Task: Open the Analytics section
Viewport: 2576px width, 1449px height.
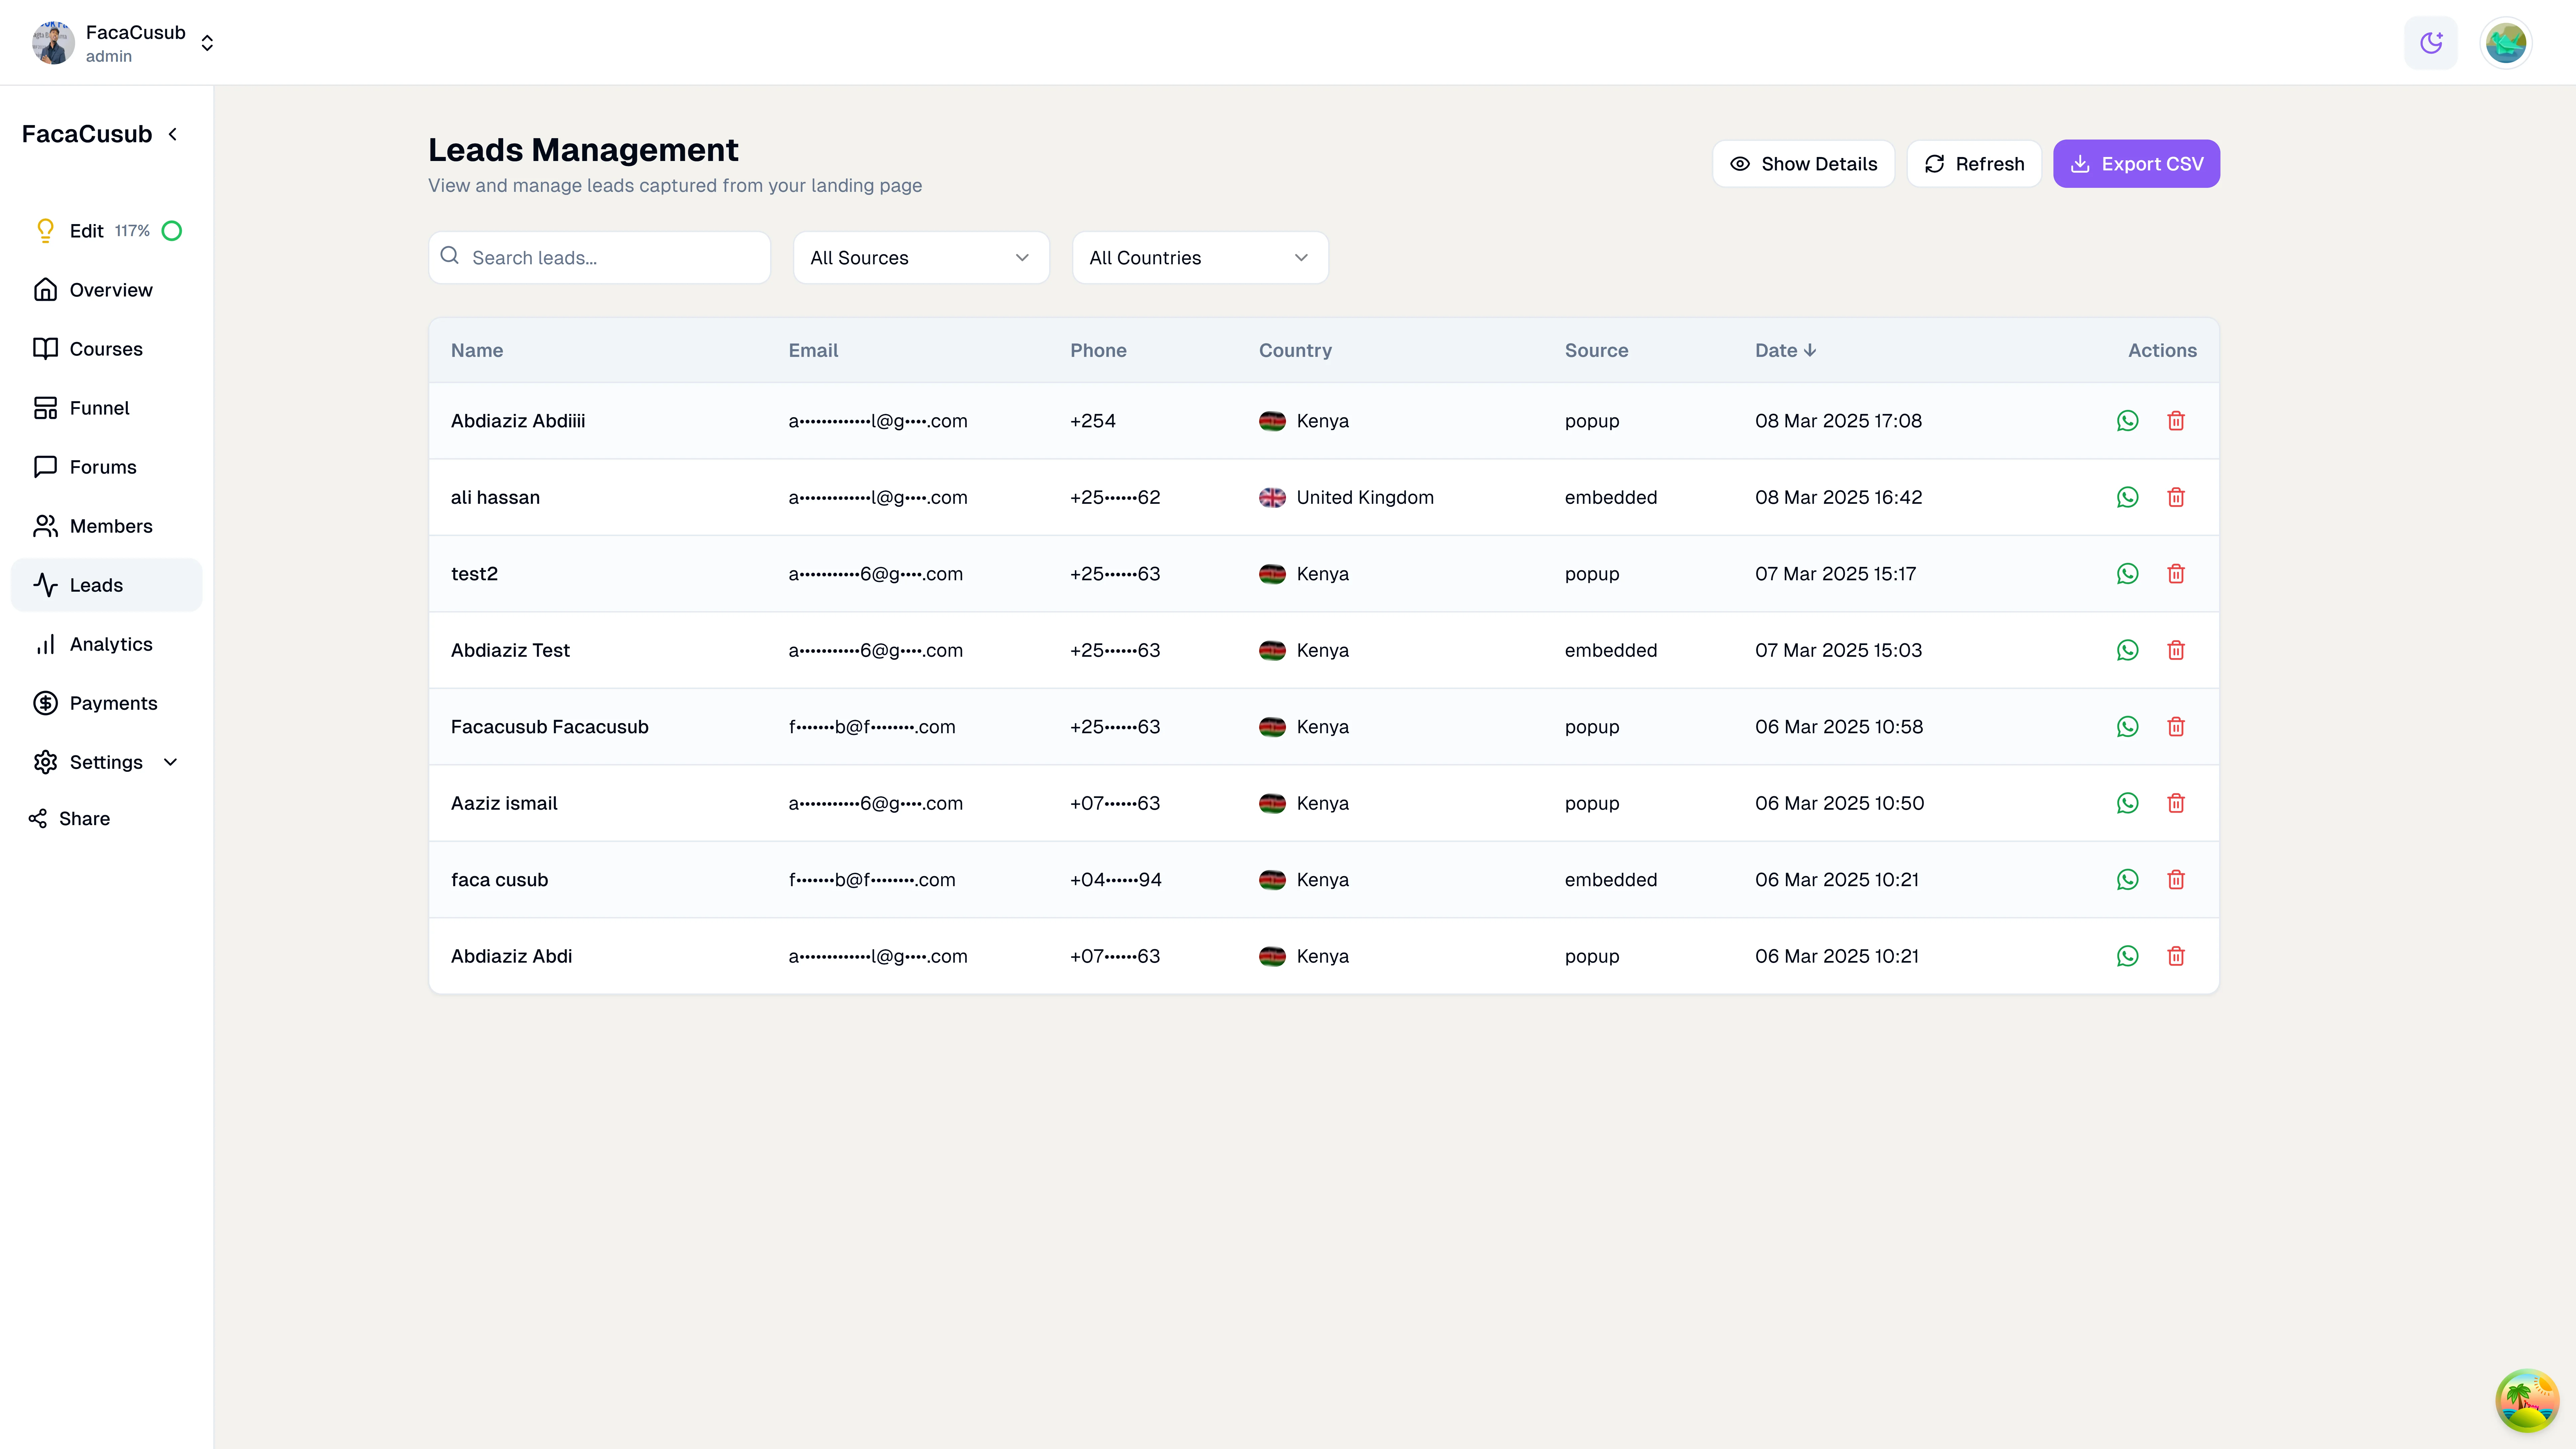Action: point(107,644)
